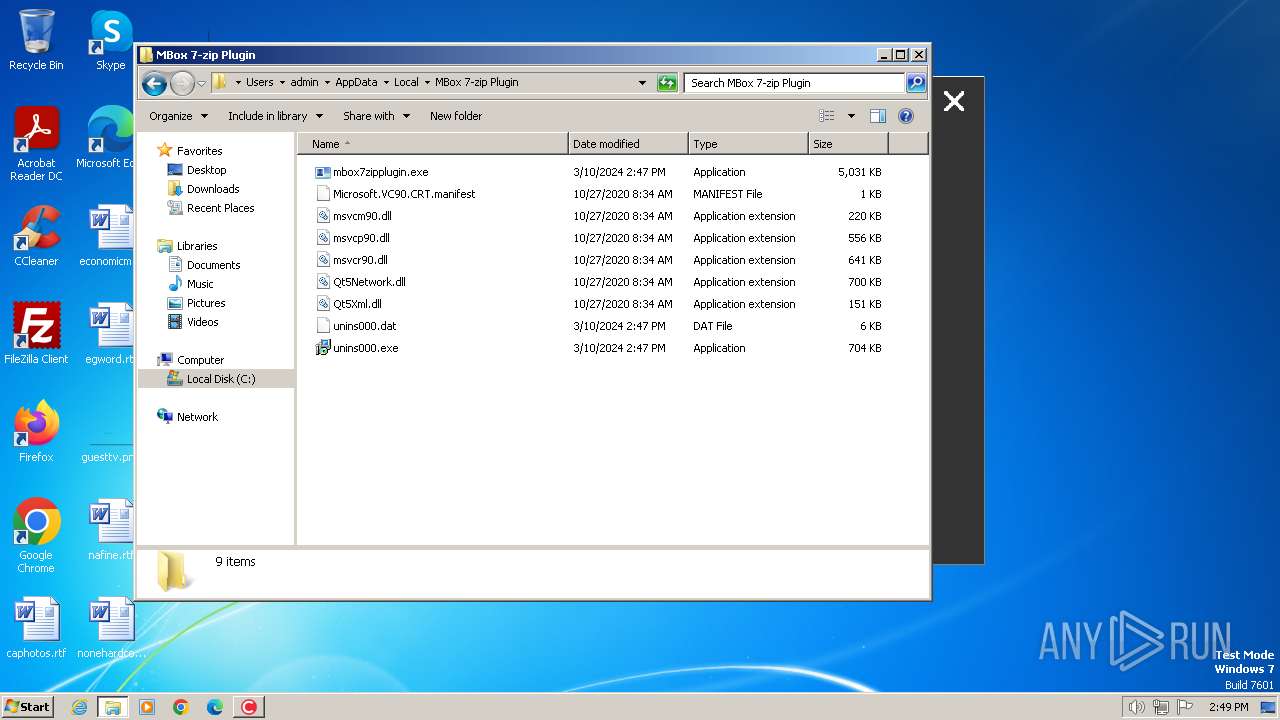Select the CCleaner desktop icon
Screen dimensions: 1280x720
click(x=36, y=236)
